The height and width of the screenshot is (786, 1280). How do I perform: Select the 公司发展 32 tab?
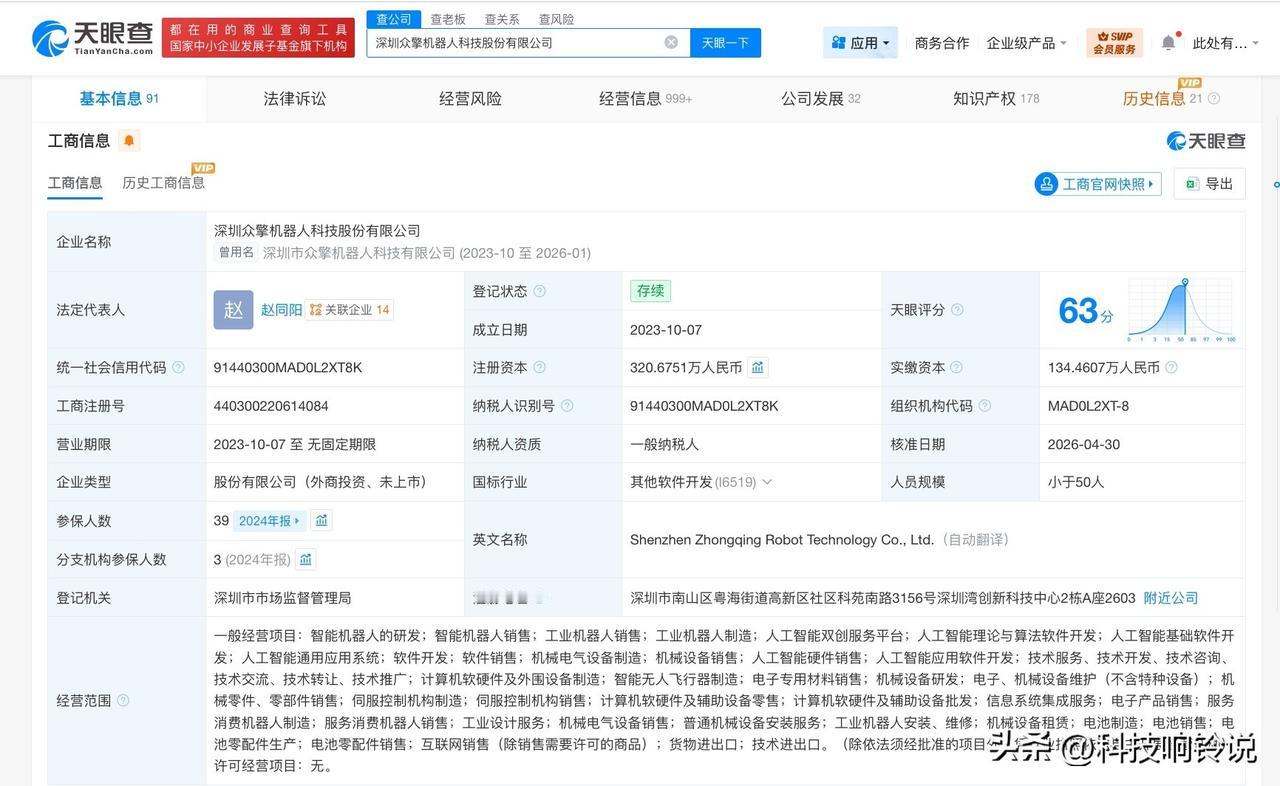pos(820,98)
